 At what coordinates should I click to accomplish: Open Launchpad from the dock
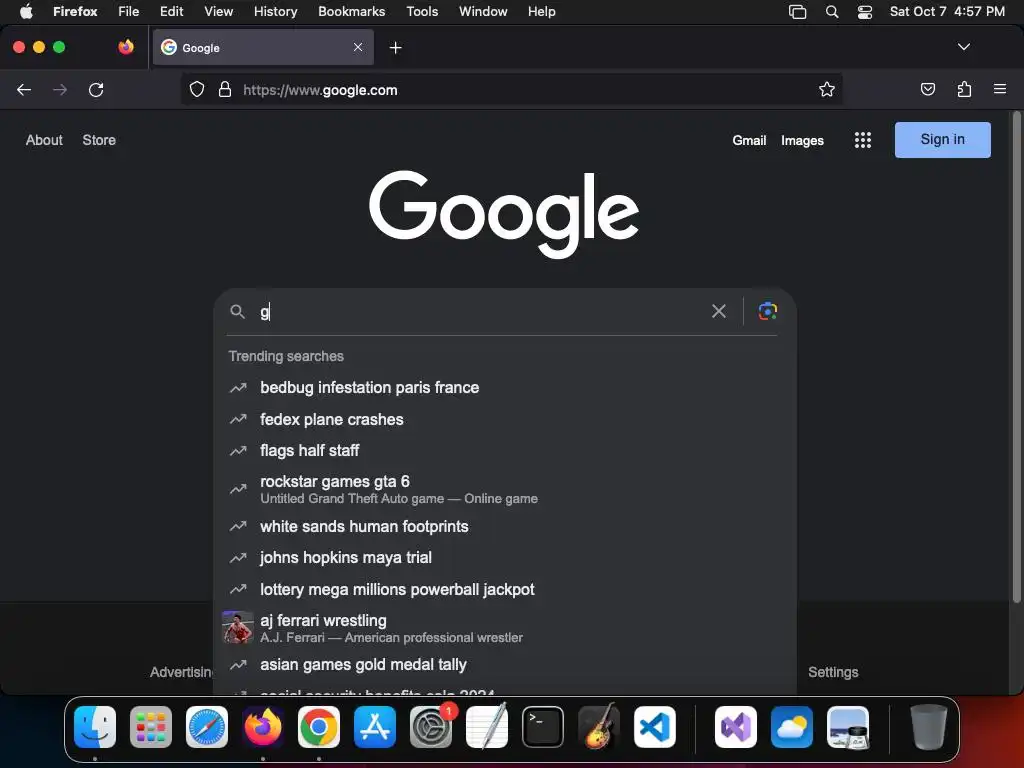pos(151,726)
